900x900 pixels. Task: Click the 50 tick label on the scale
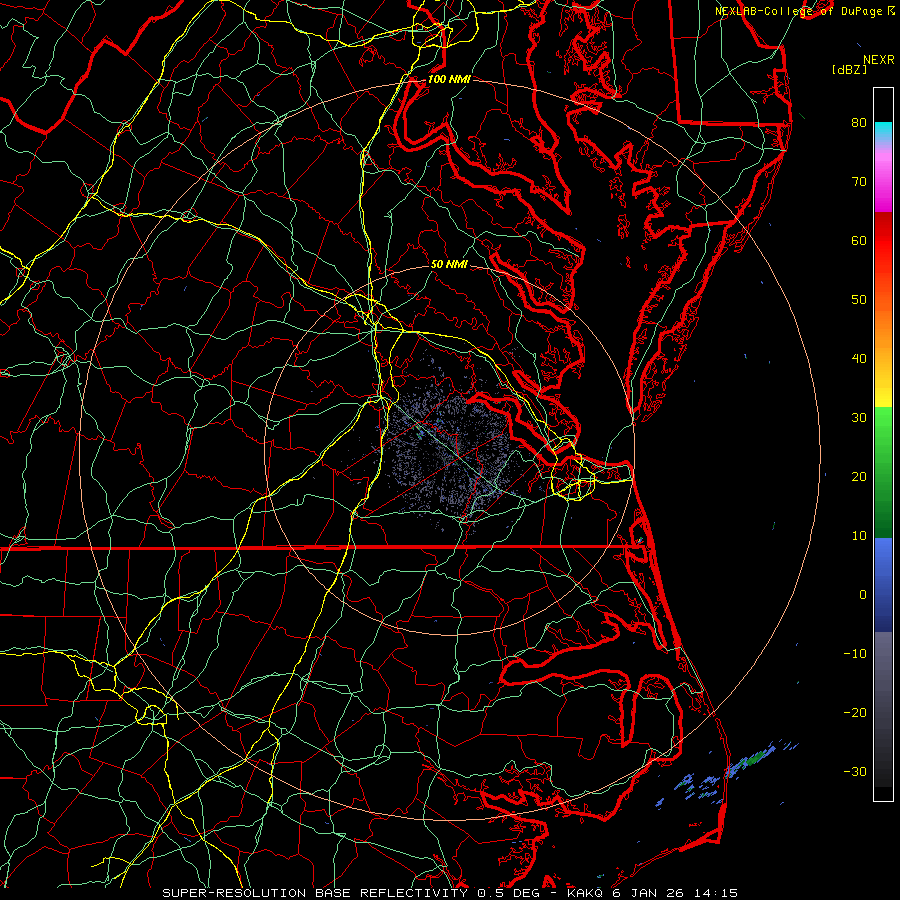tap(858, 300)
